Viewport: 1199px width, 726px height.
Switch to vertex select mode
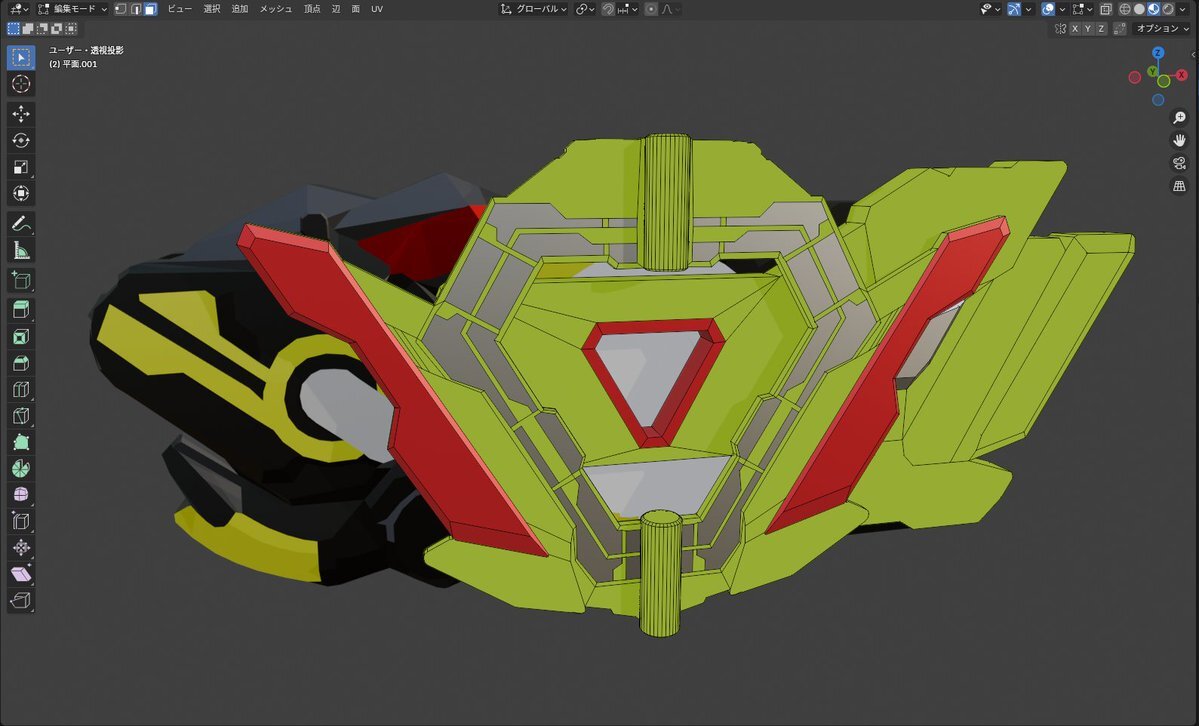(120, 9)
